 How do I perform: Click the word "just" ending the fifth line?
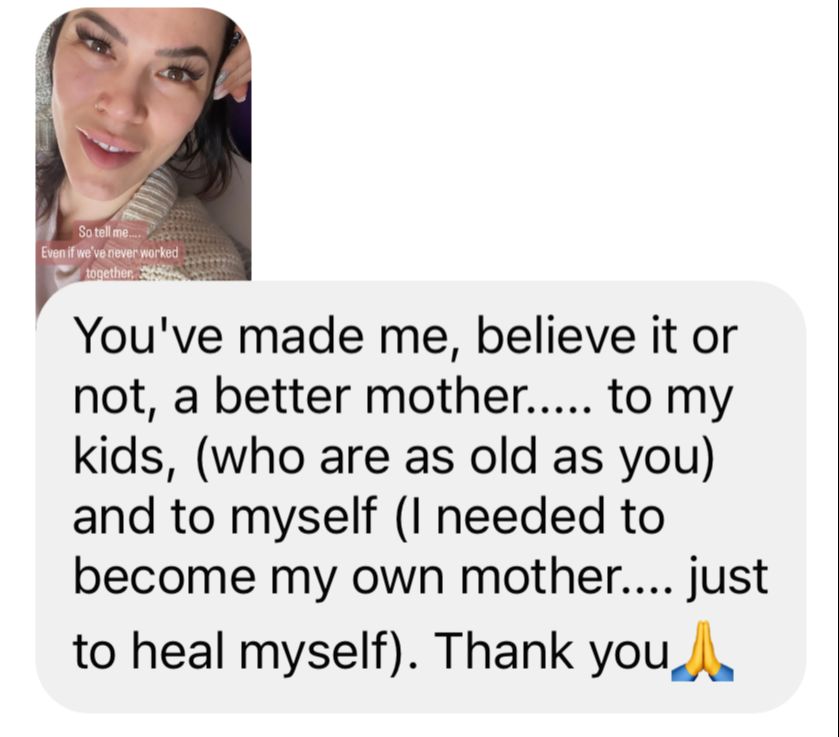(727, 577)
